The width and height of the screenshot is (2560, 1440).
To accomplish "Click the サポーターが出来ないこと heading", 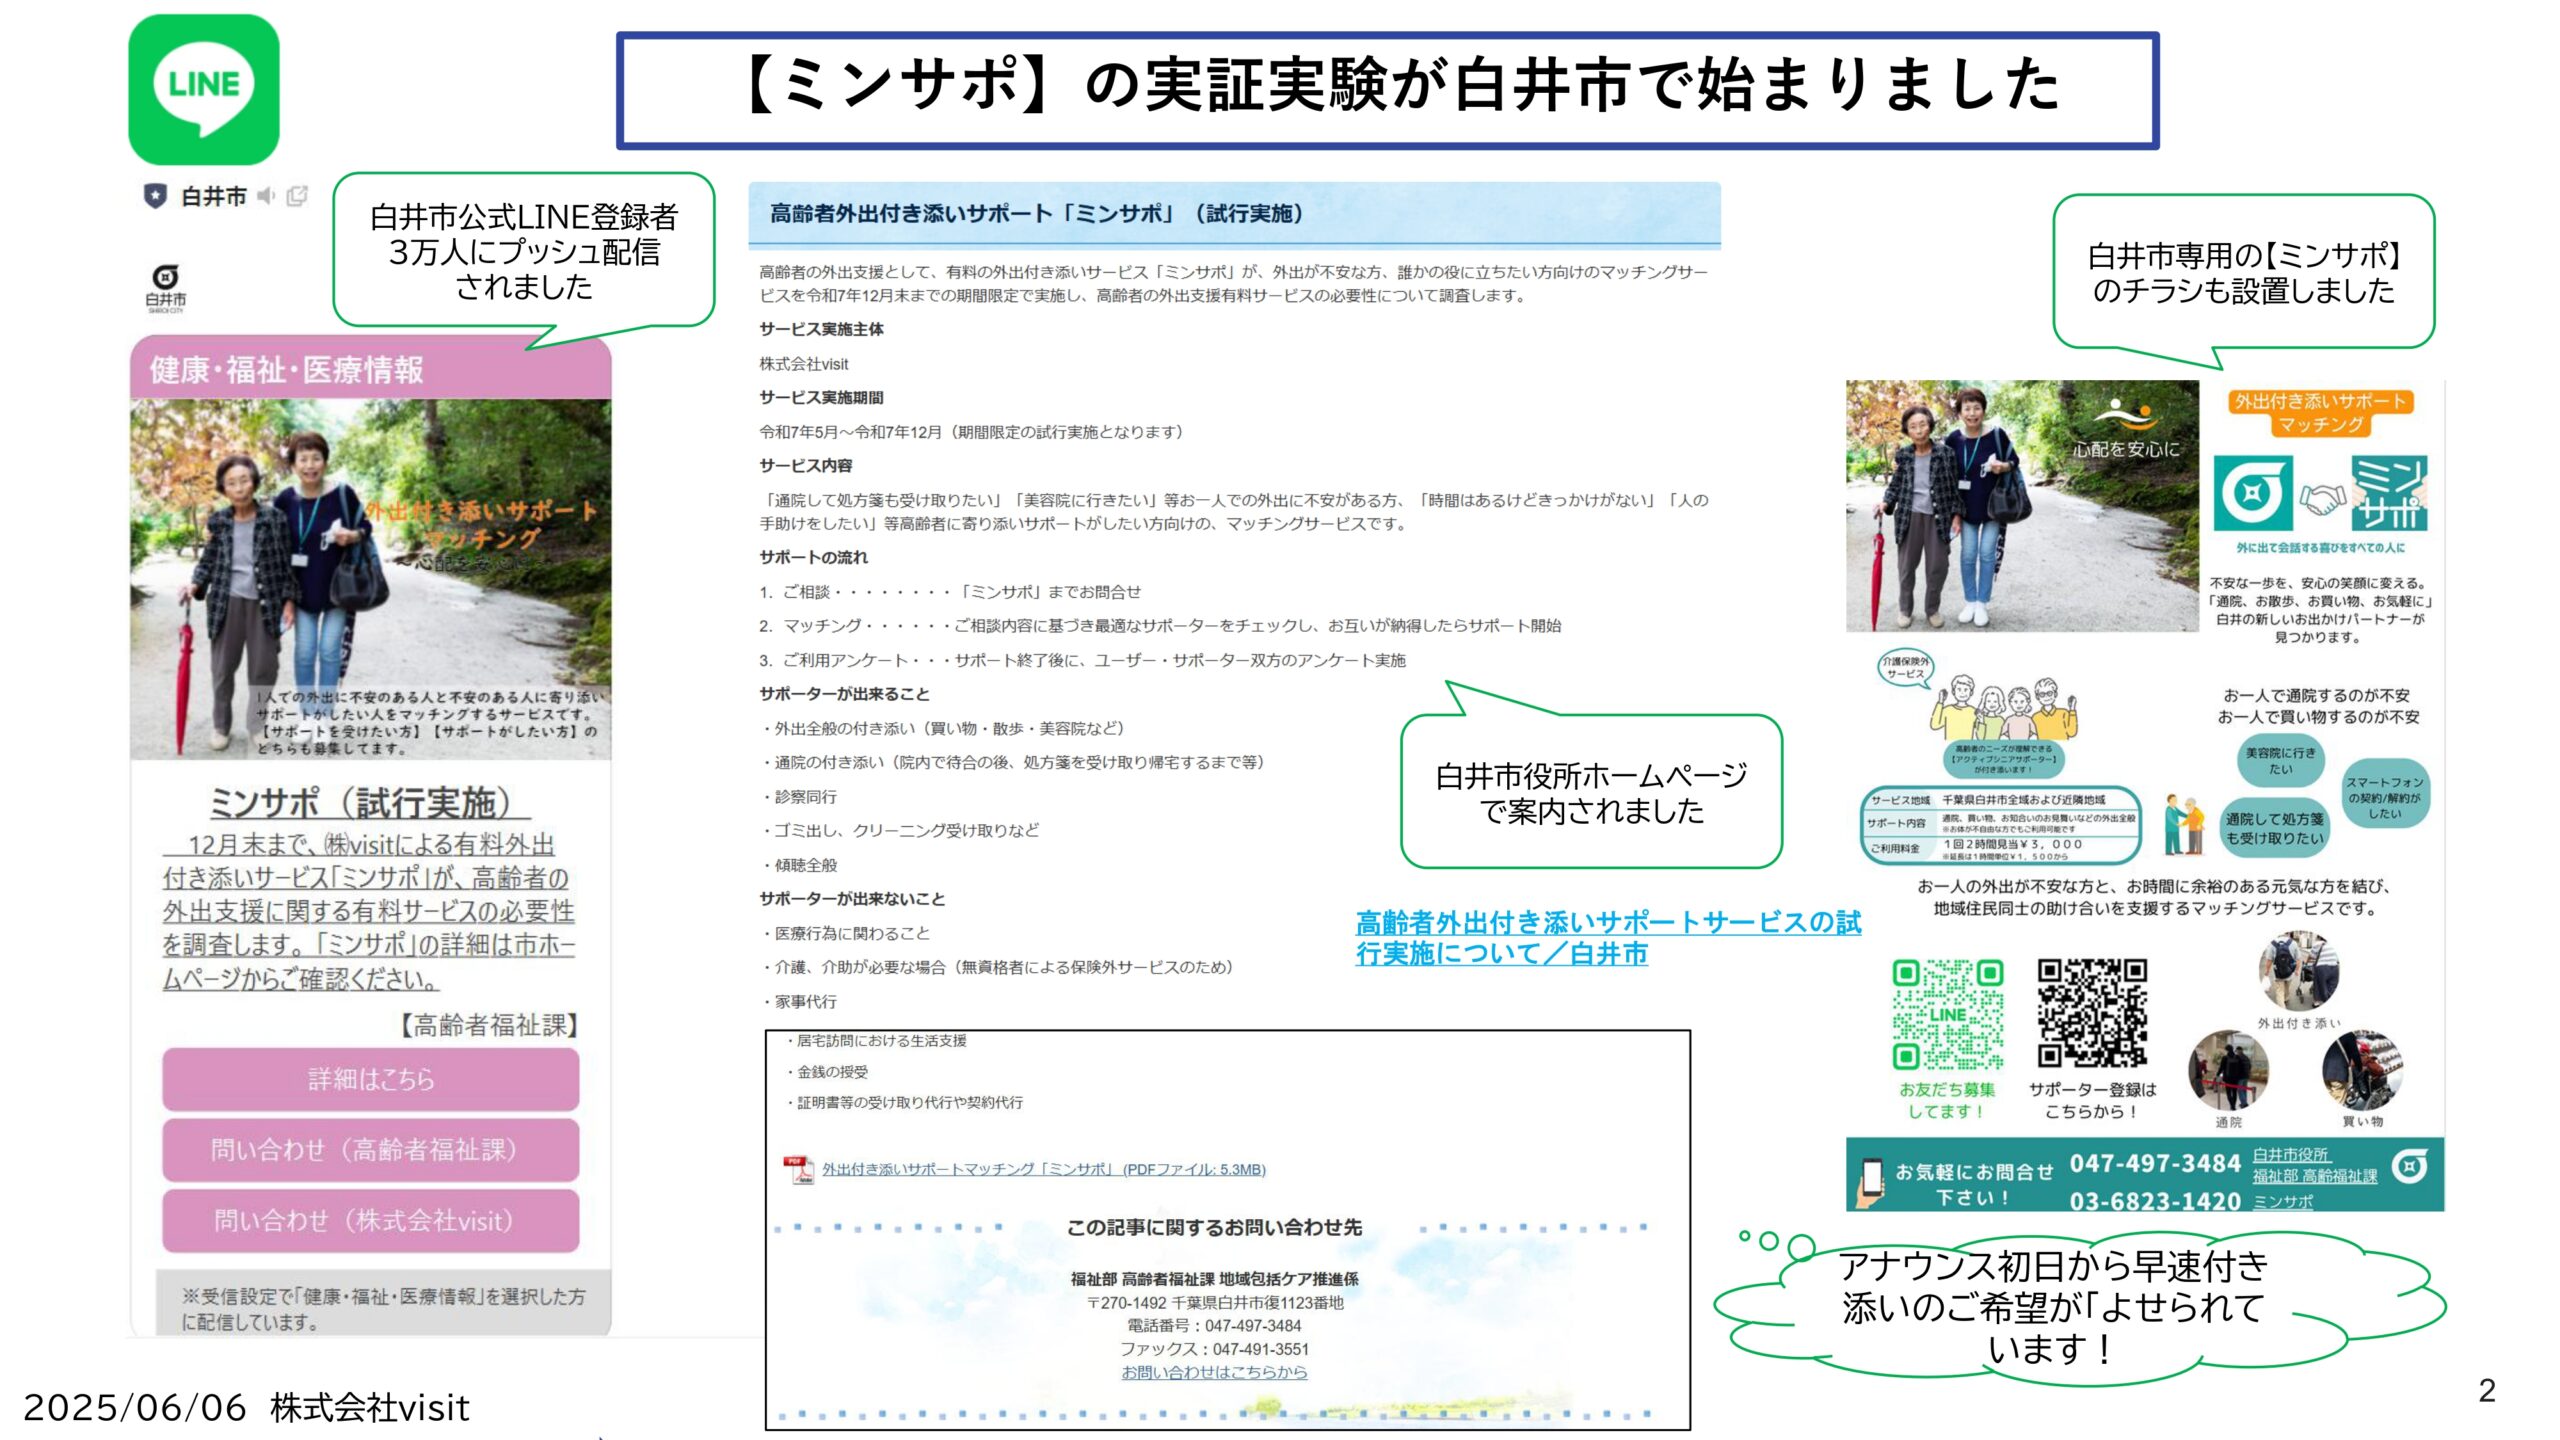I will 852,898.
